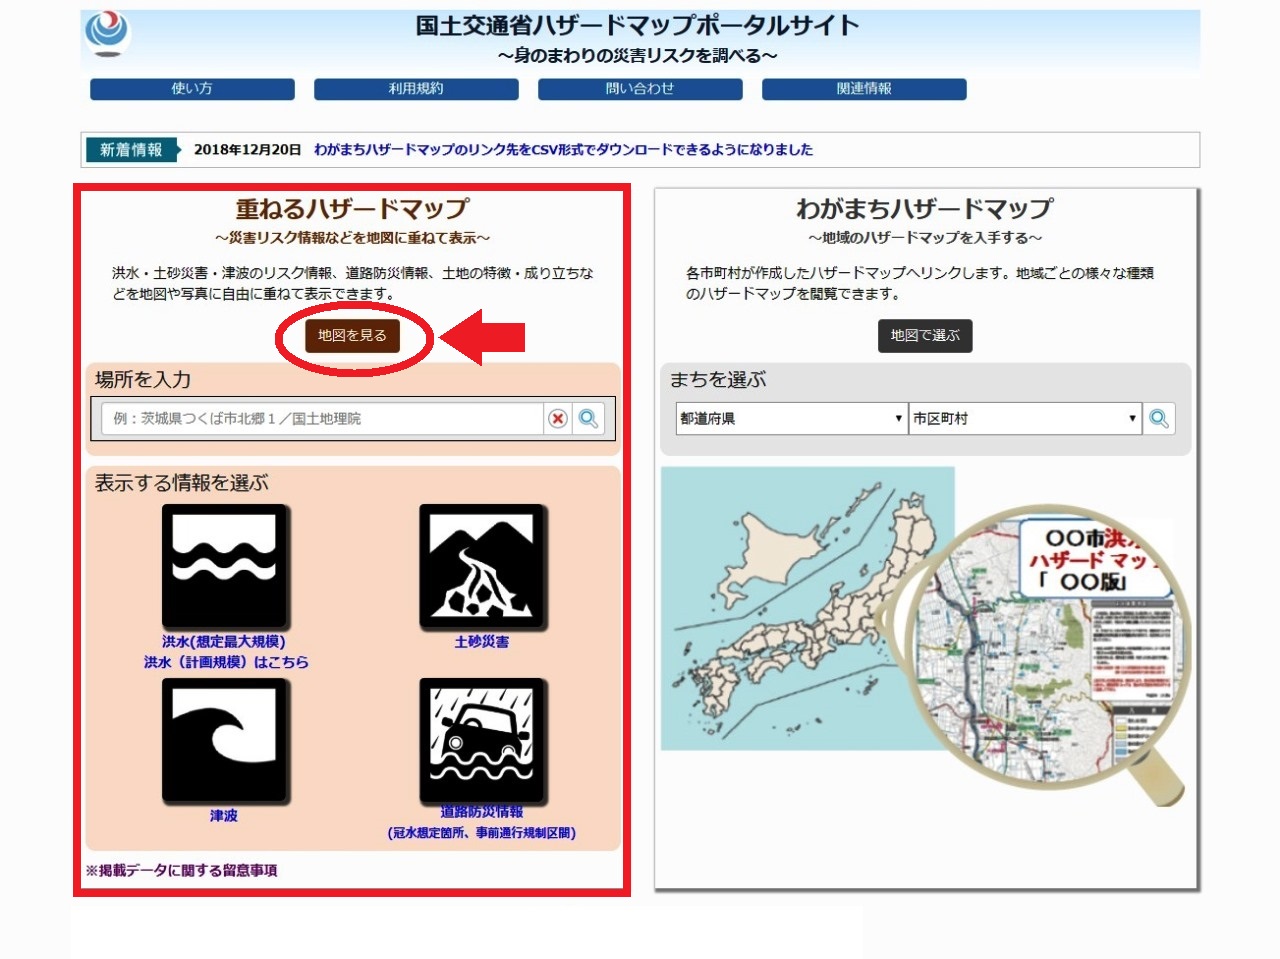The width and height of the screenshot is (1280, 959).
Task: Click the site logo icon
Action: pos(107,32)
